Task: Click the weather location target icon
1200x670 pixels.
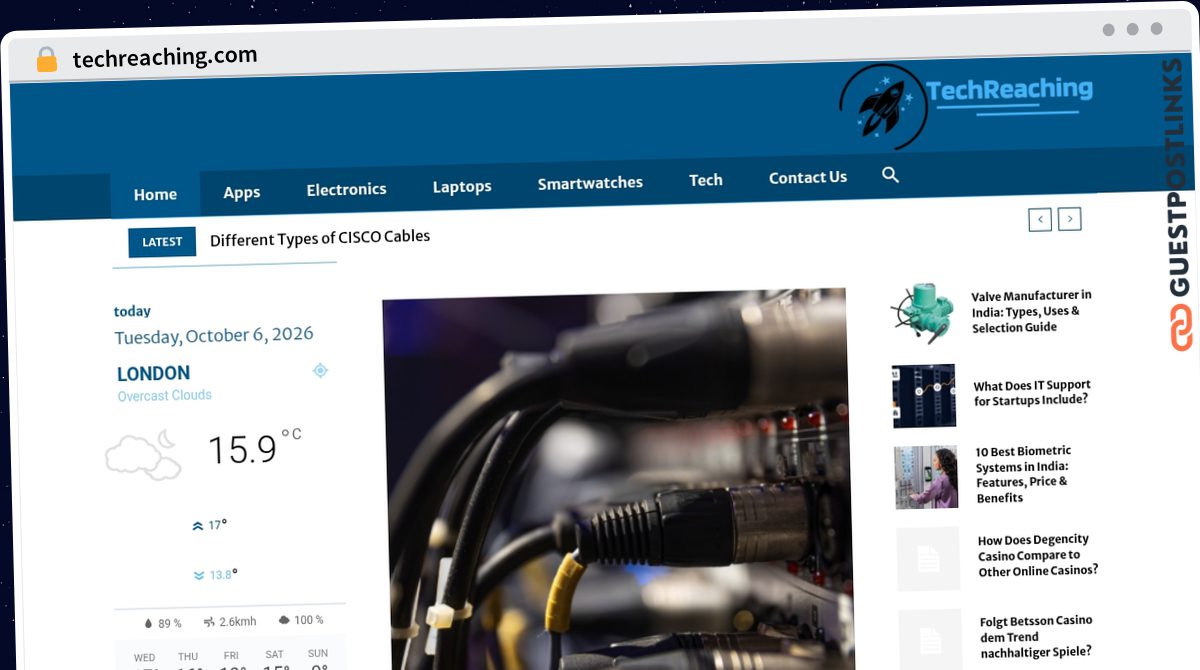Action: pyautogui.click(x=320, y=370)
